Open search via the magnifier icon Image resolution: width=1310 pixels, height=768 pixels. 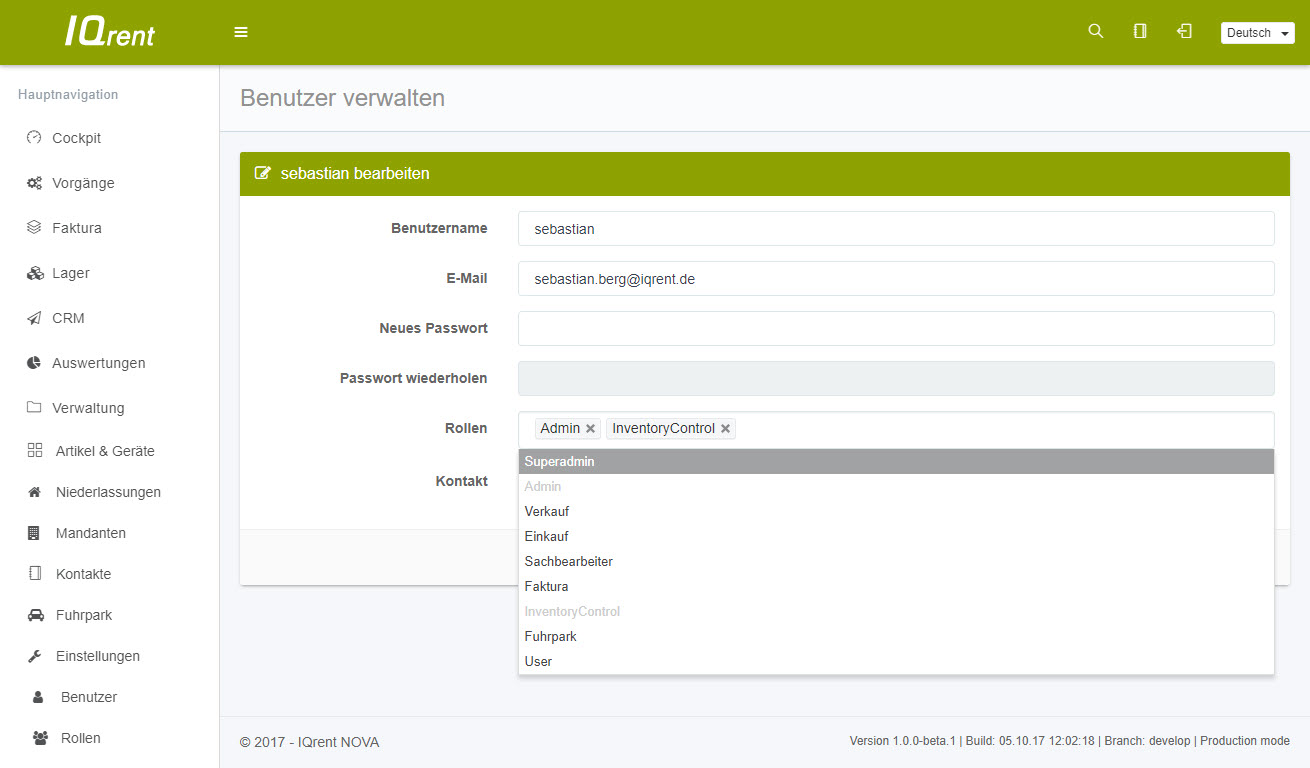(1095, 31)
